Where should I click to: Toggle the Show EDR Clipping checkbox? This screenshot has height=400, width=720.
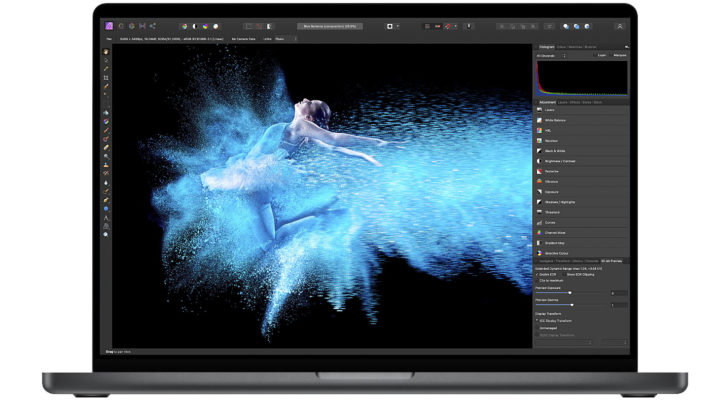(564, 274)
